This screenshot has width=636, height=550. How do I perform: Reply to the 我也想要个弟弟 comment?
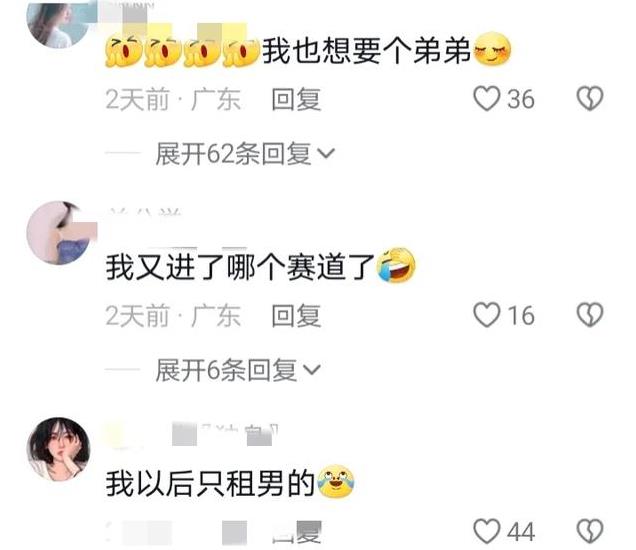(296, 99)
